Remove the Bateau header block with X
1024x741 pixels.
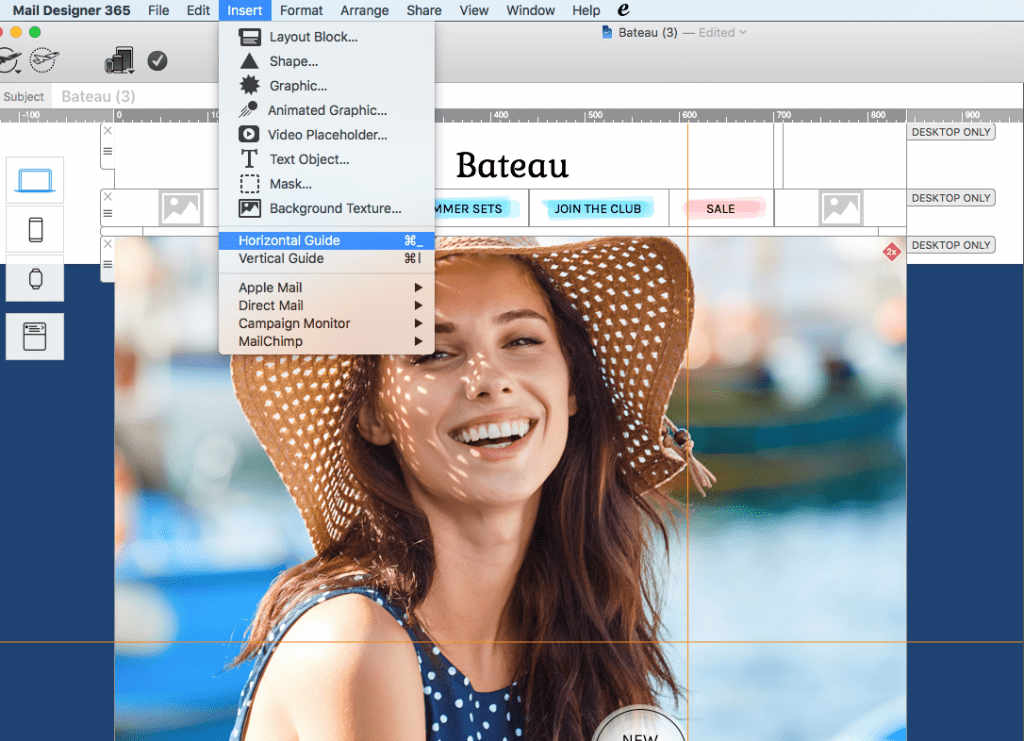(x=108, y=131)
